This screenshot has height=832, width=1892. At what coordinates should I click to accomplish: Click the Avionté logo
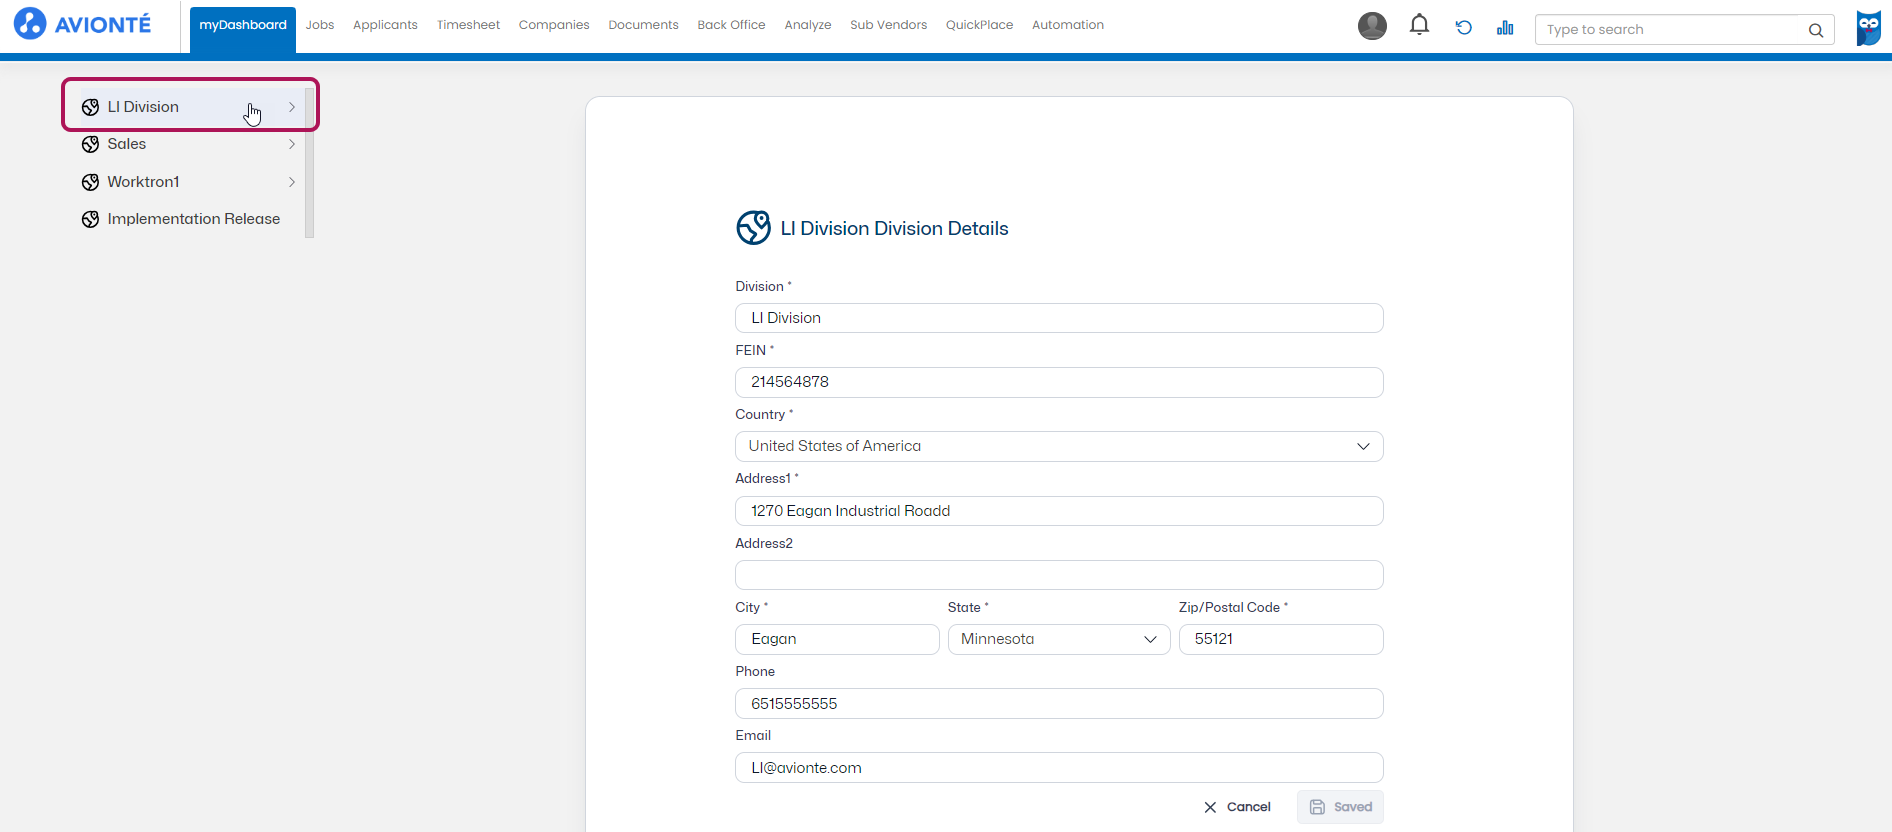tap(83, 24)
